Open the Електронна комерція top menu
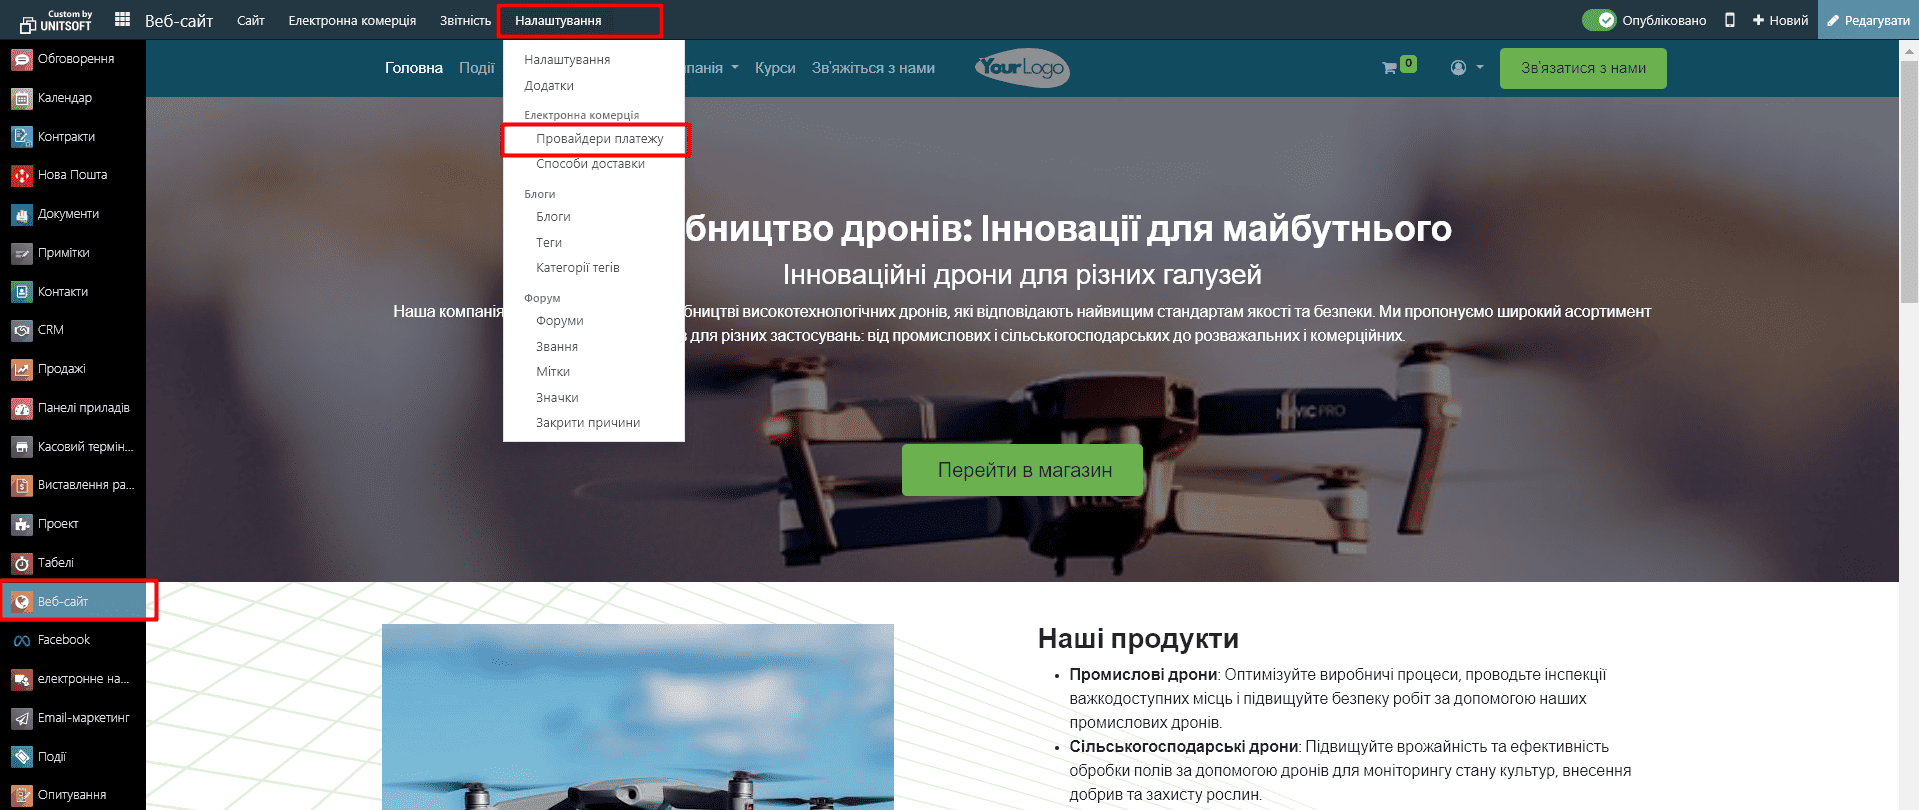 click(x=352, y=20)
